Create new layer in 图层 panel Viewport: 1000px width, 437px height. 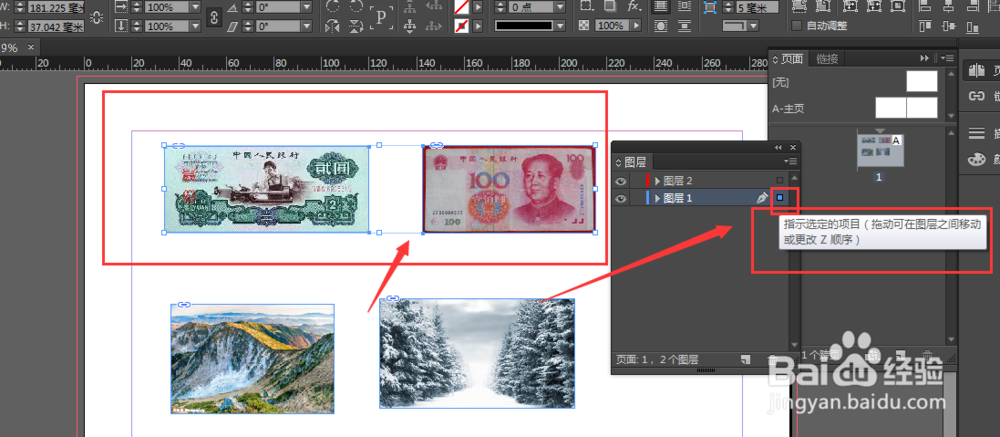[x=745, y=359]
